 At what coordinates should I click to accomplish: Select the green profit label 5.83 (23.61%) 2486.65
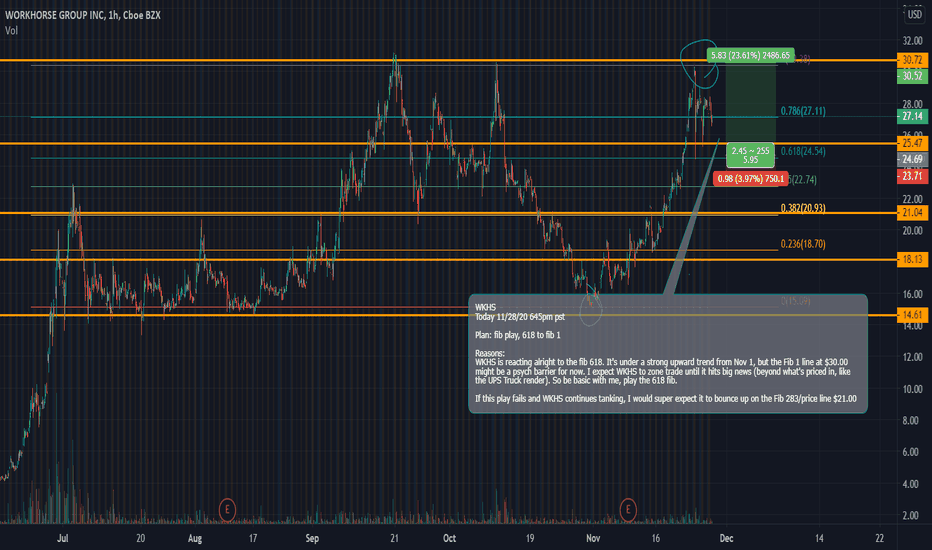pyautogui.click(x=750, y=55)
